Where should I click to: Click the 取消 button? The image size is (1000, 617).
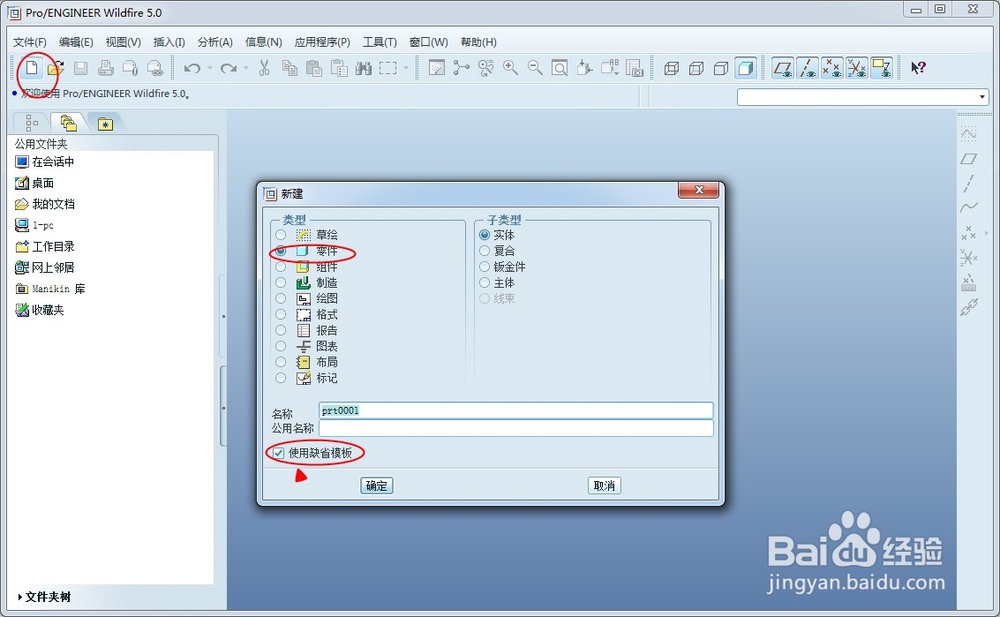pyautogui.click(x=604, y=486)
